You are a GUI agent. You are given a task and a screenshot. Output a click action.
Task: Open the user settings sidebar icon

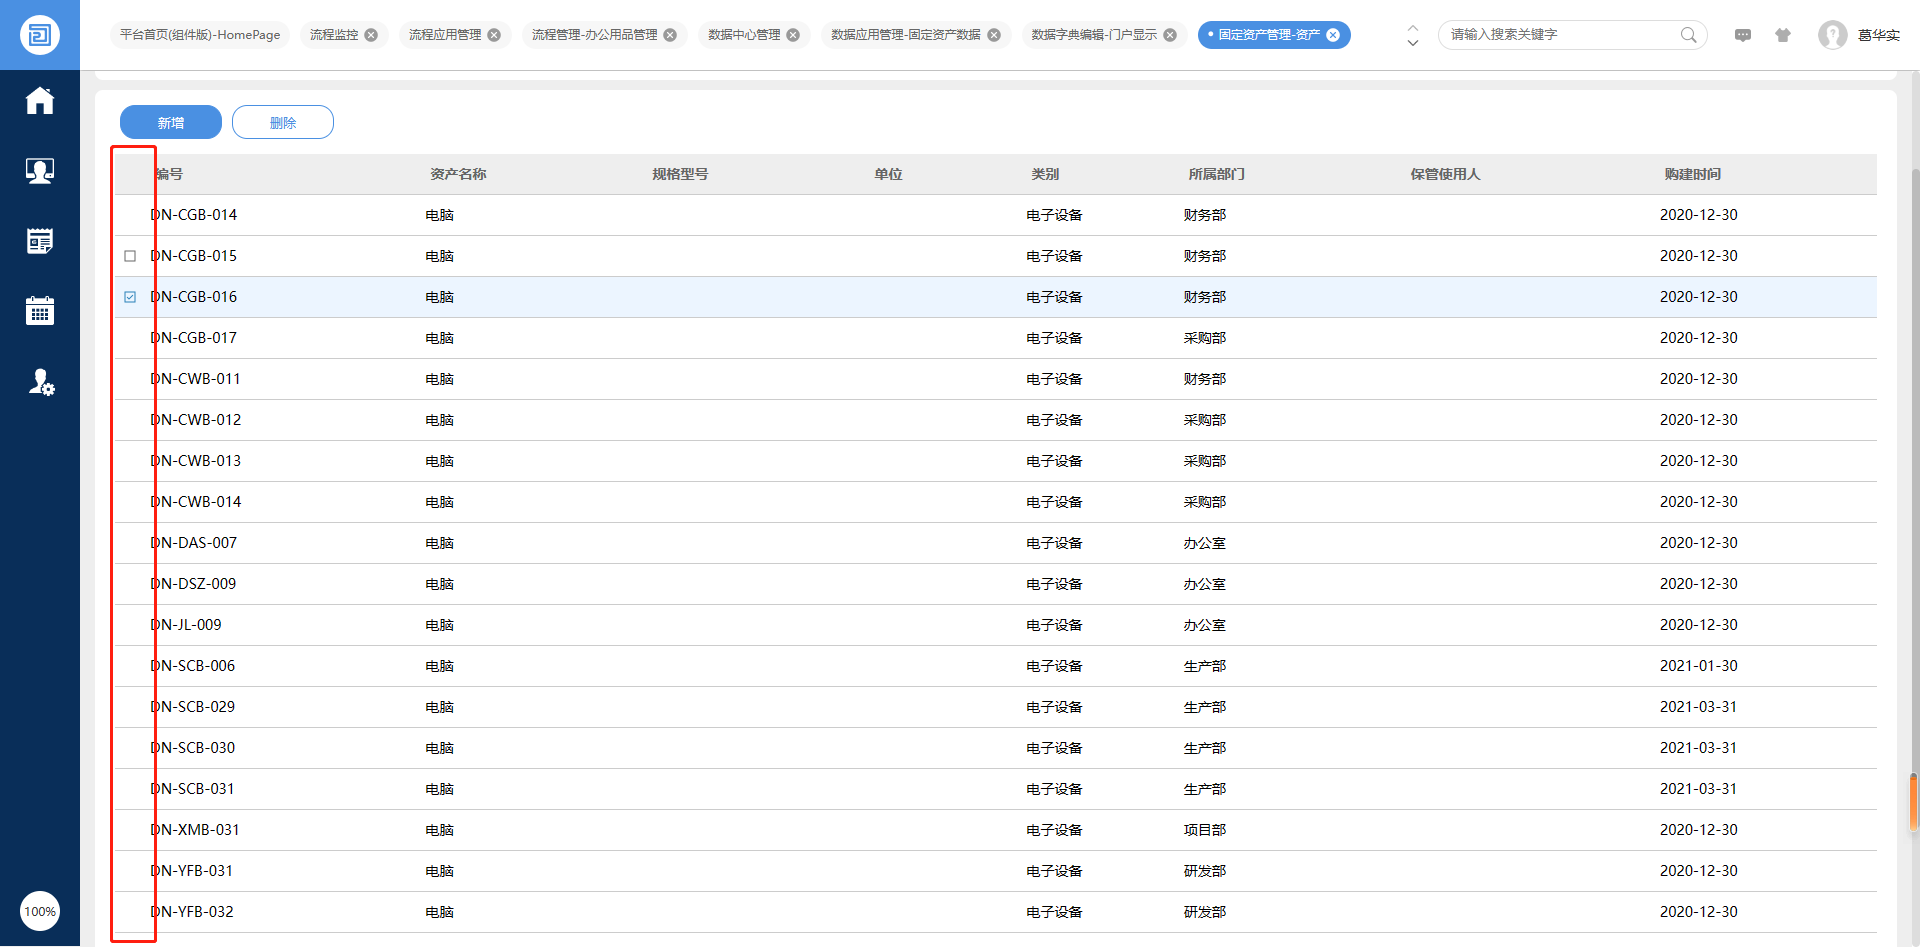click(40, 382)
